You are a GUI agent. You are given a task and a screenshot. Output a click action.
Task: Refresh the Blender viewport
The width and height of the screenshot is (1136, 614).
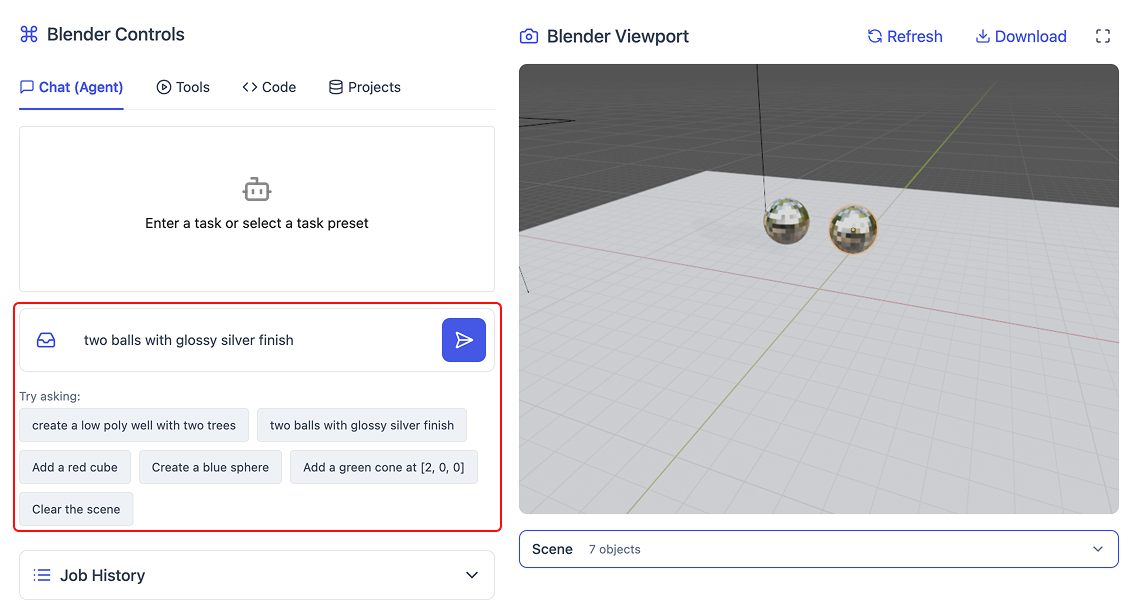pyautogui.click(x=905, y=36)
